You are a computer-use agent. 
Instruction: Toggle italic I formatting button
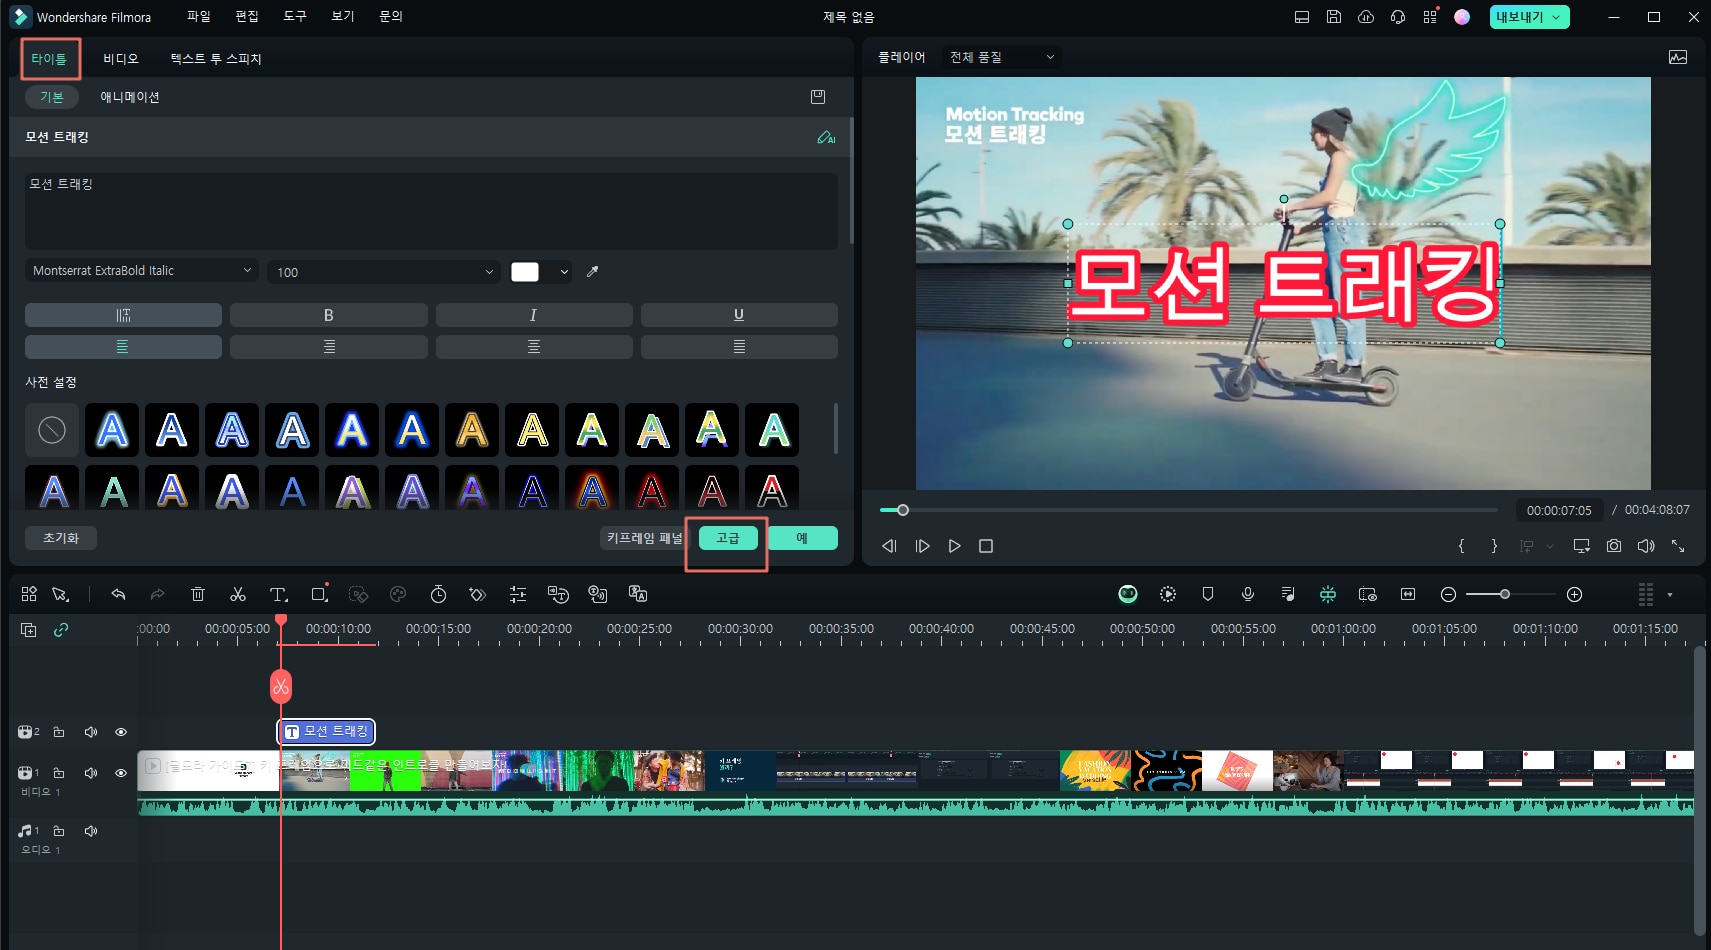coord(534,315)
